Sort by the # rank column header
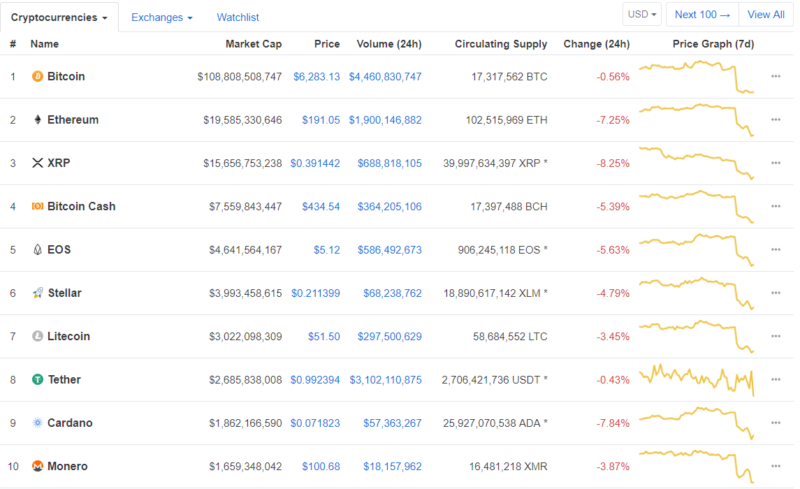800x489 pixels. point(13,44)
